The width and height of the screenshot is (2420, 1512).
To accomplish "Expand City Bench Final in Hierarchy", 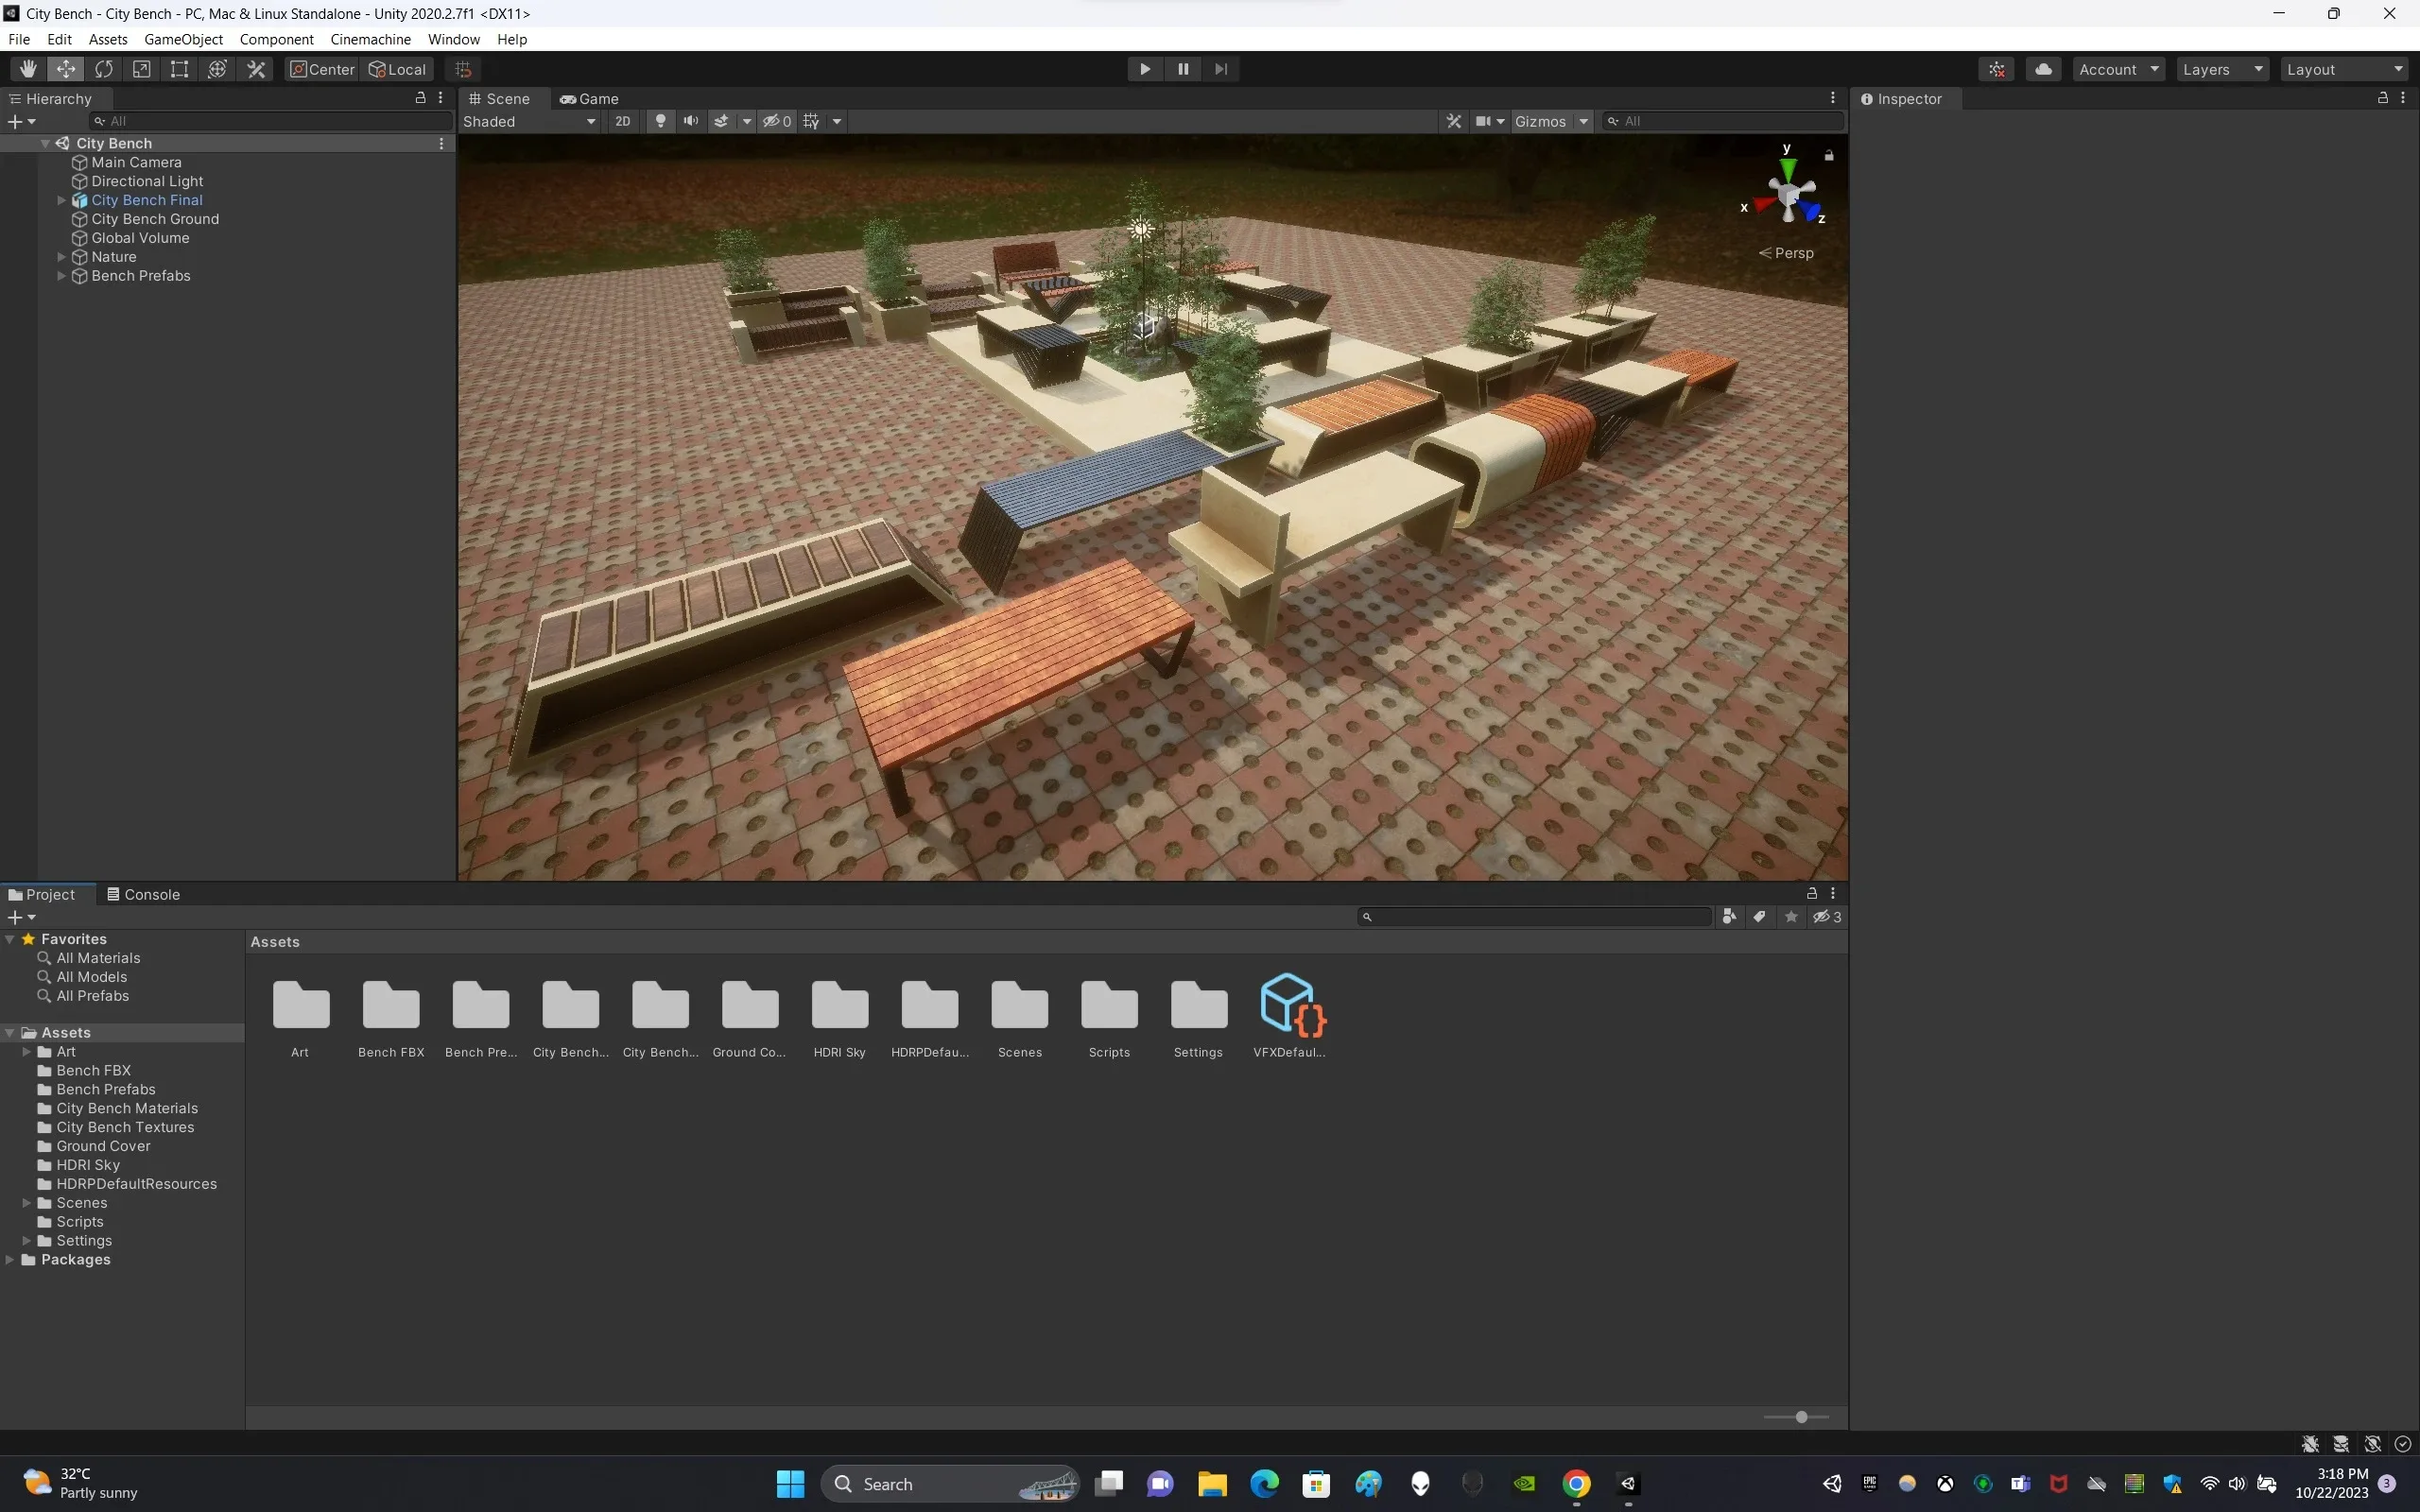I will (x=61, y=200).
